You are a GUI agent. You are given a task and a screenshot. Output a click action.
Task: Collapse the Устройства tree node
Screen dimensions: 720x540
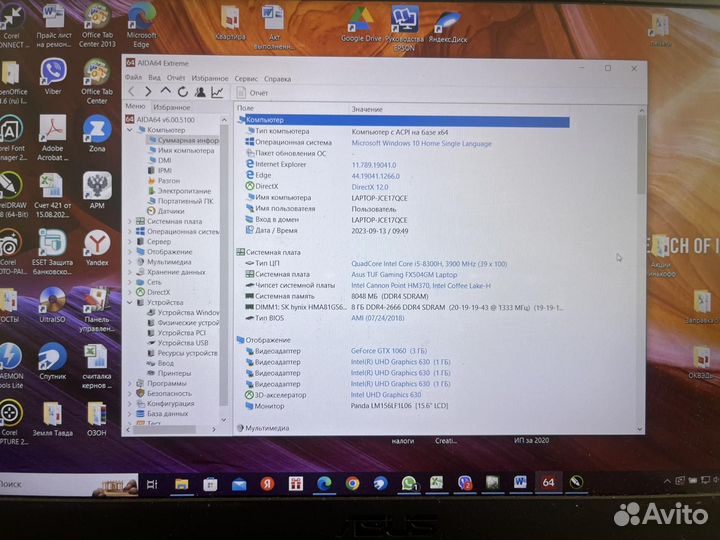130,302
